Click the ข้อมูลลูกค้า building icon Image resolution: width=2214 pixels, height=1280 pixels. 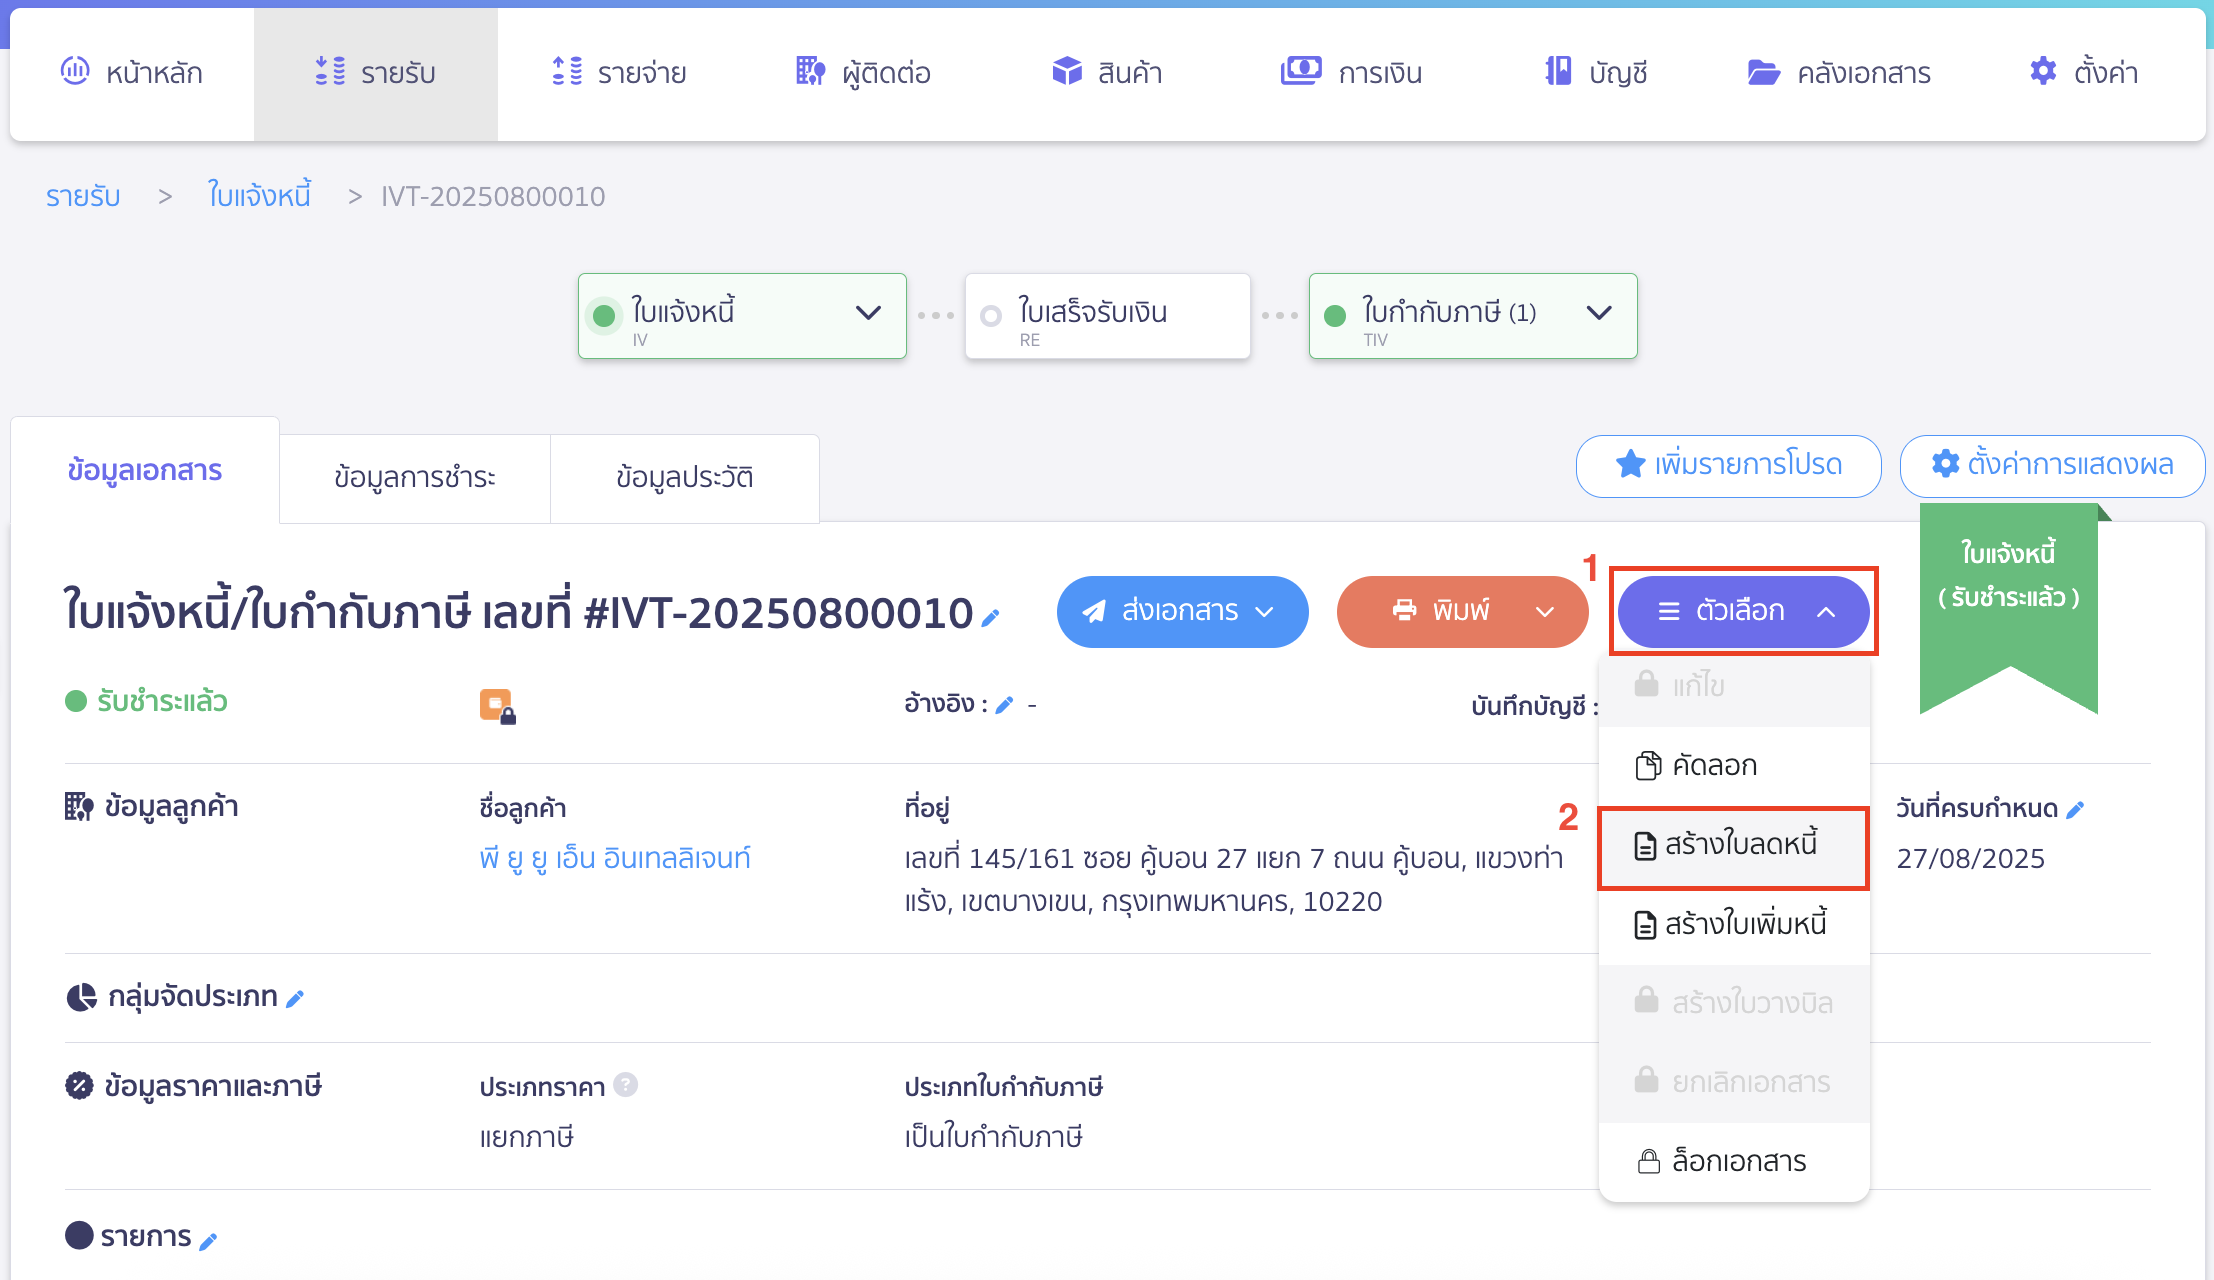point(79,806)
